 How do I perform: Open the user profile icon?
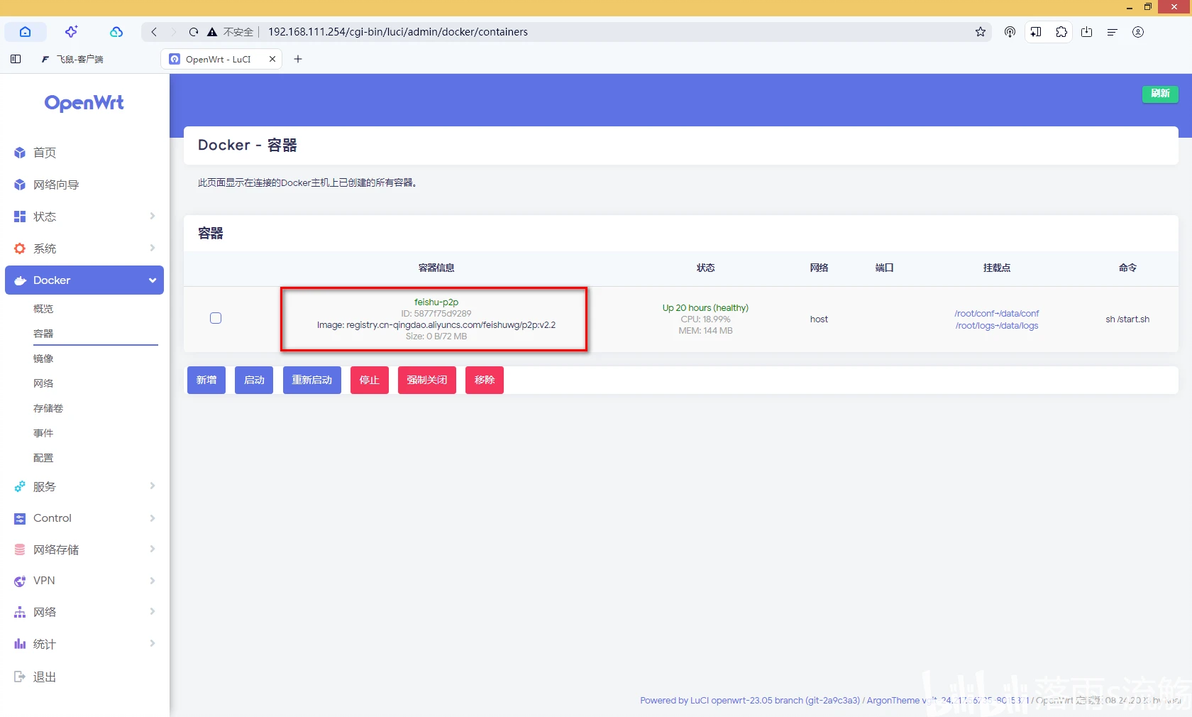click(x=1138, y=32)
